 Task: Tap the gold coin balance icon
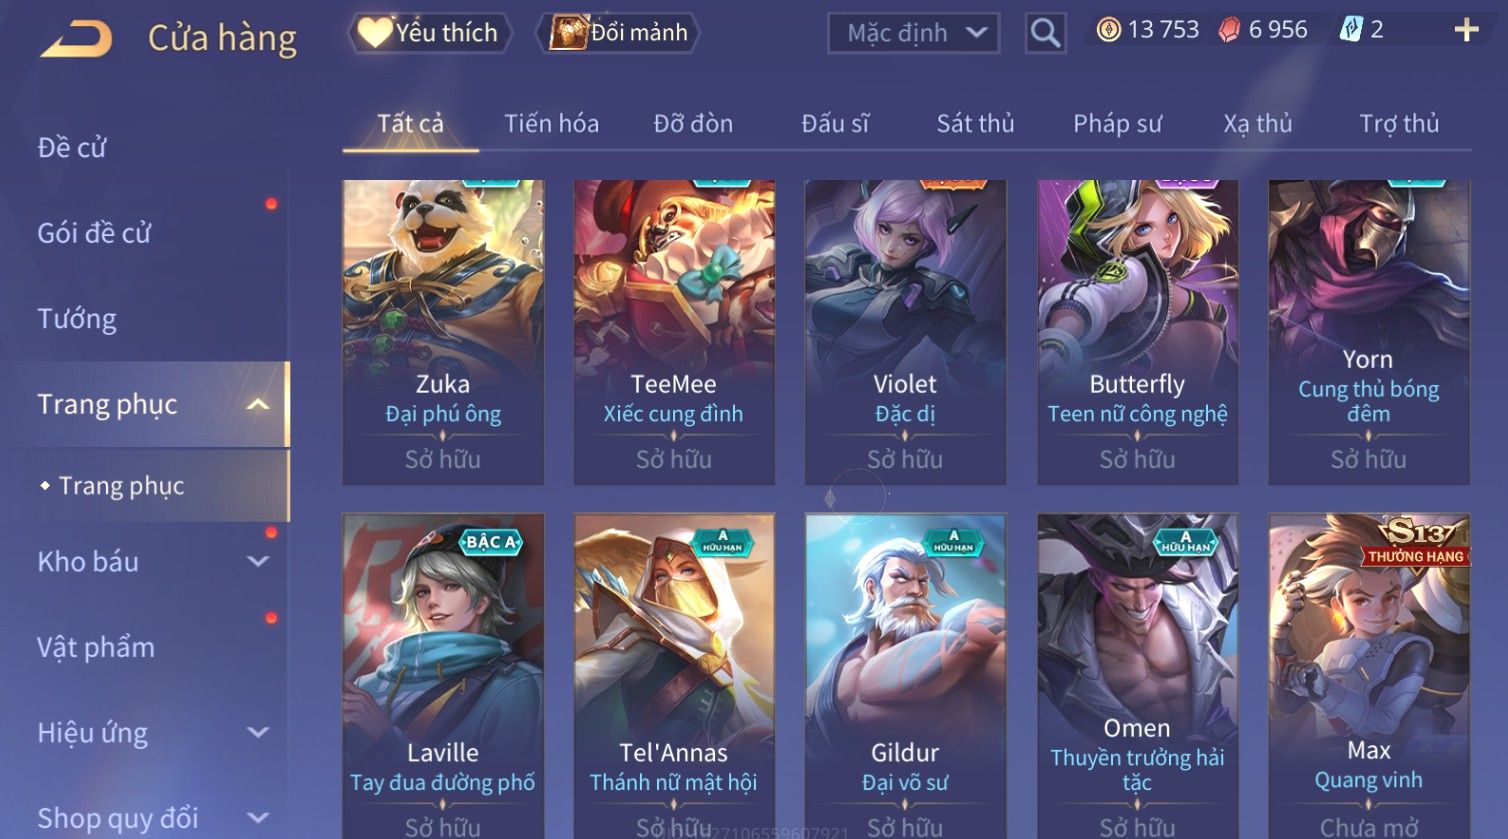[x=1108, y=30]
